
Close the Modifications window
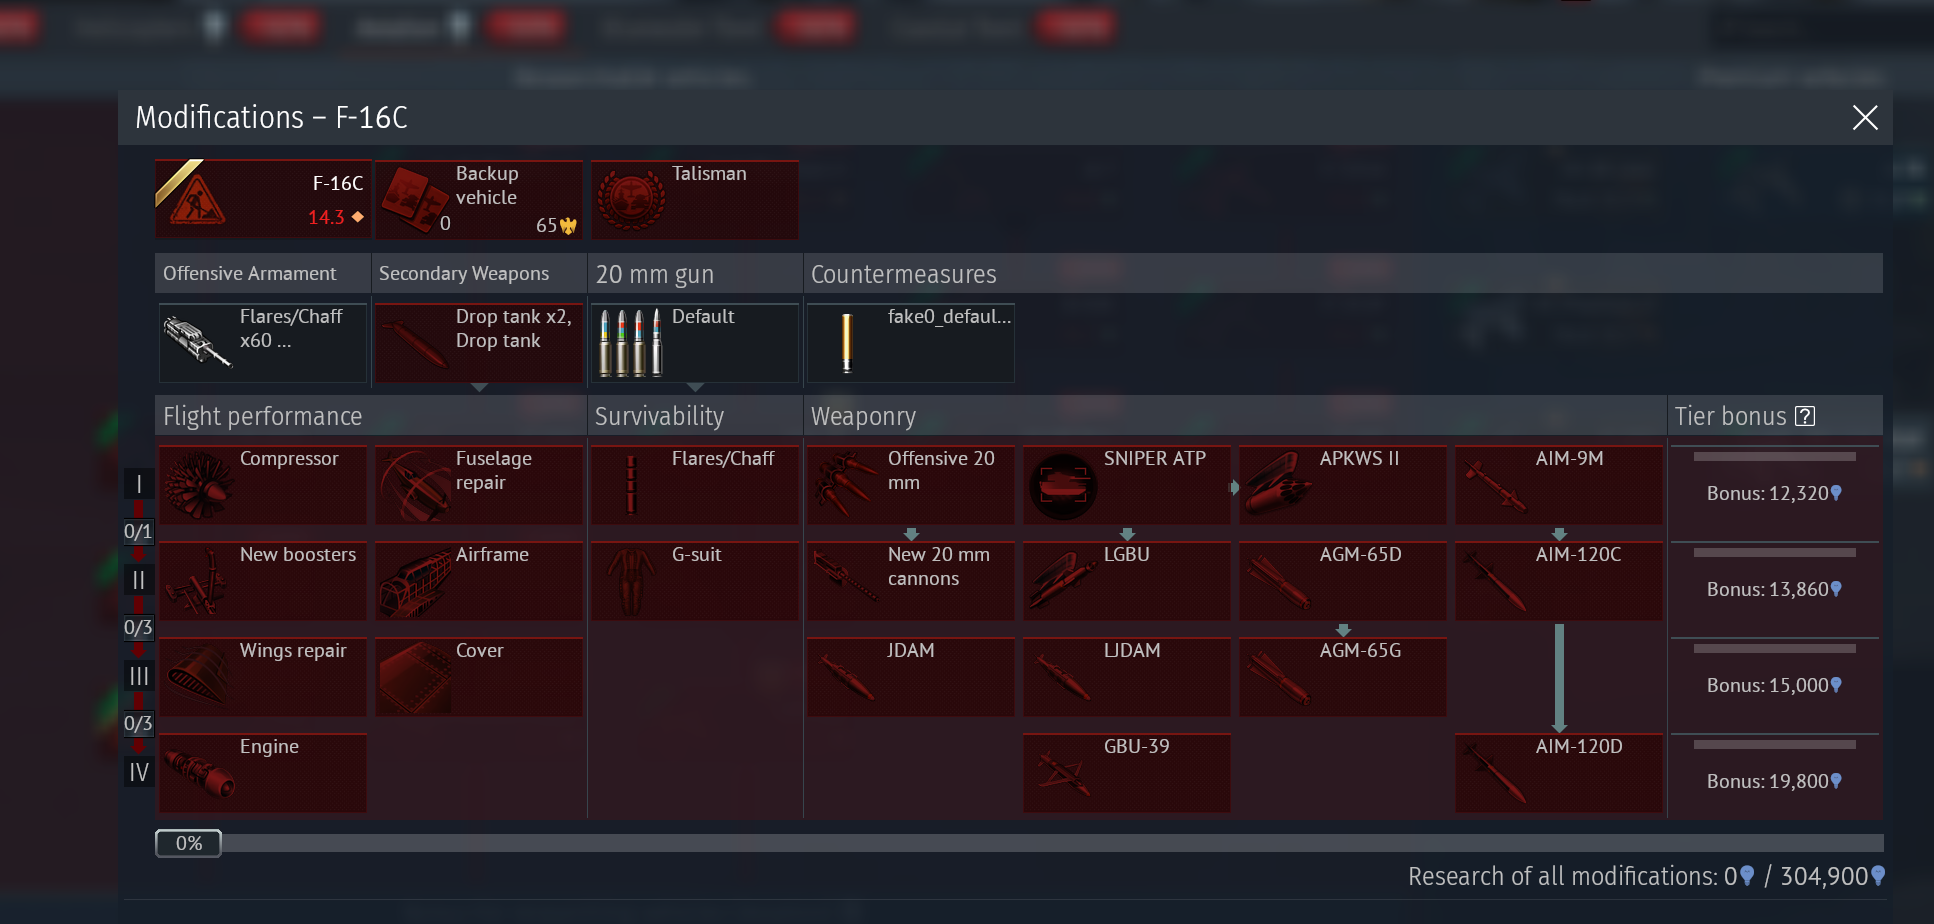1864,118
